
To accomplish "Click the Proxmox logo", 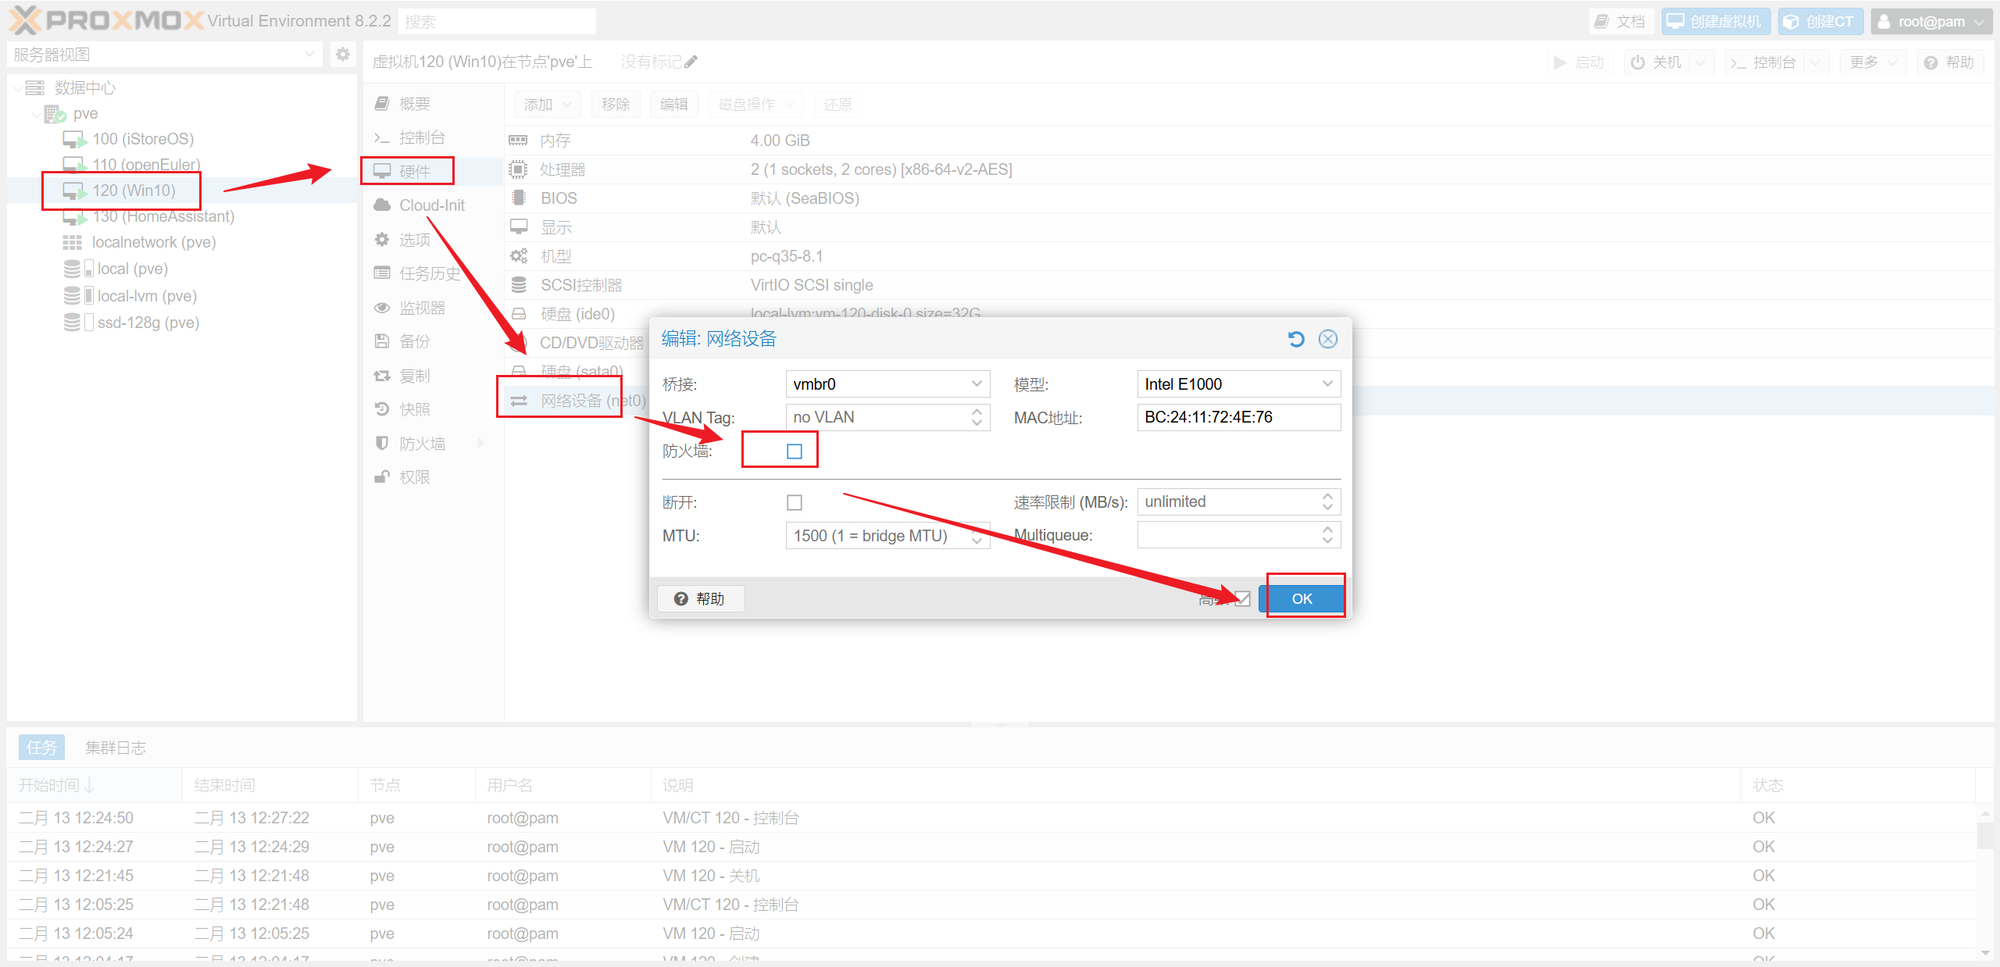I will (x=105, y=20).
